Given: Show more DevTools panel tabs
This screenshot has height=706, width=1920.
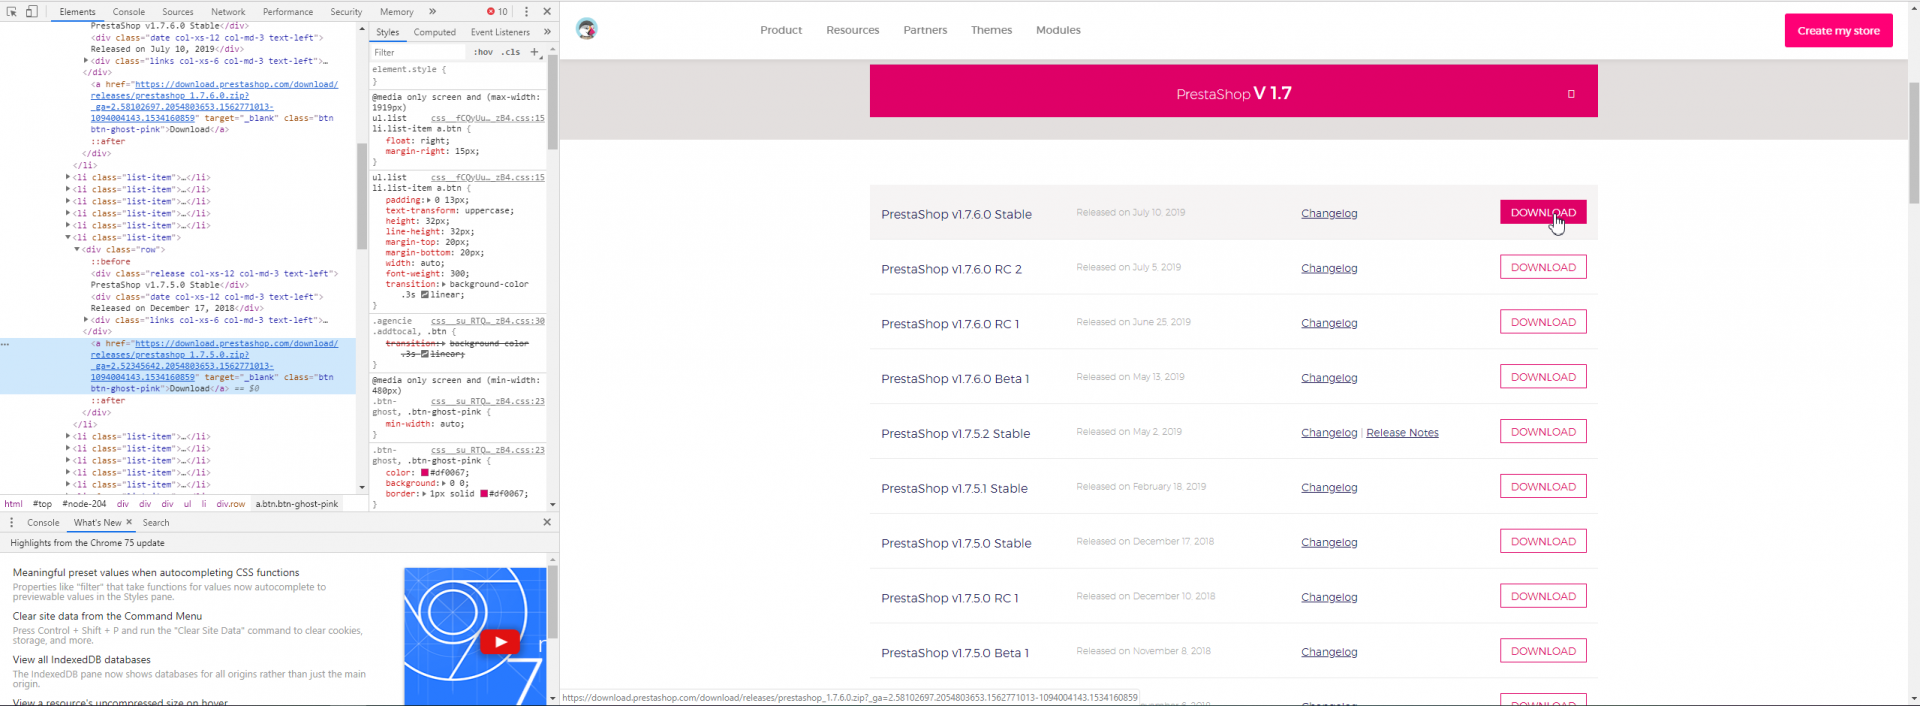Looking at the screenshot, I should pos(433,11).
